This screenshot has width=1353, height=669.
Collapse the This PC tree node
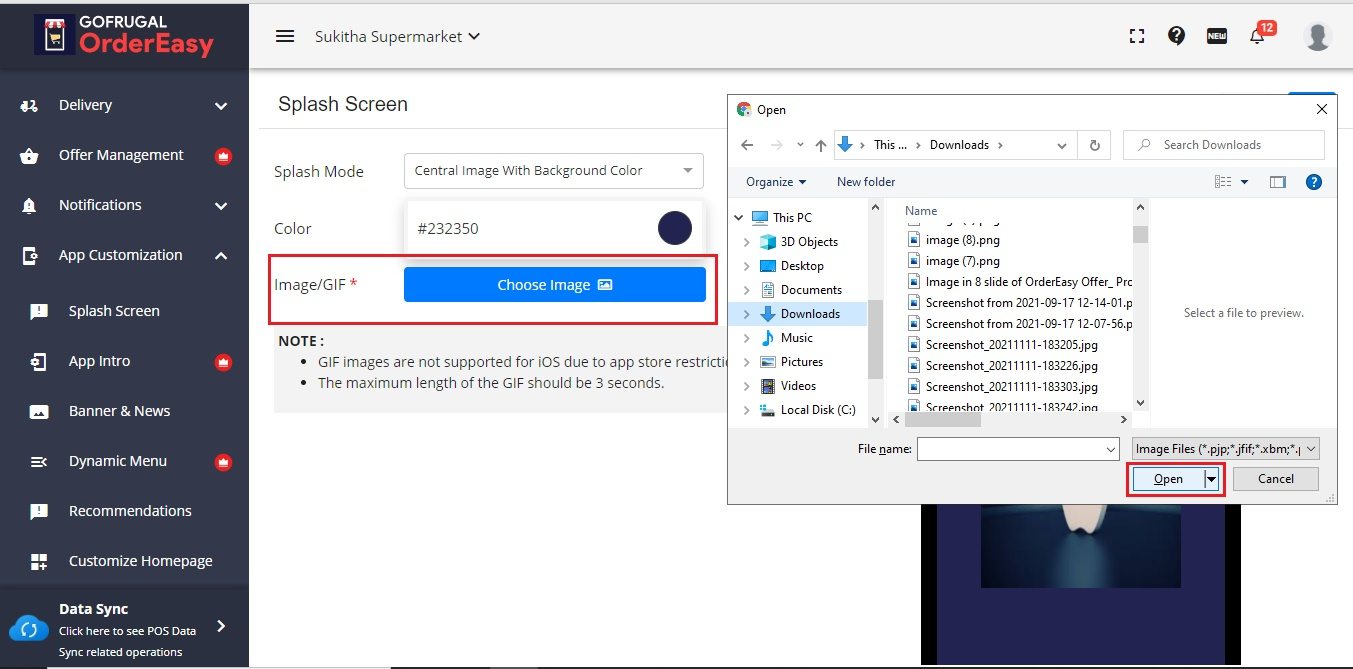pyautogui.click(x=739, y=218)
